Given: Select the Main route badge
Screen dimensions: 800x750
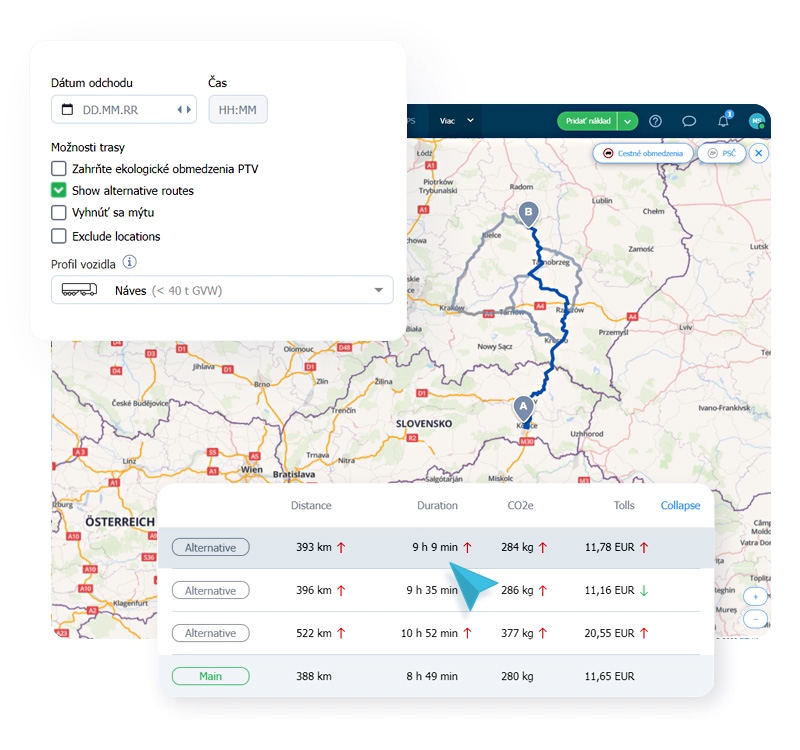Looking at the screenshot, I should pos(211,676).
